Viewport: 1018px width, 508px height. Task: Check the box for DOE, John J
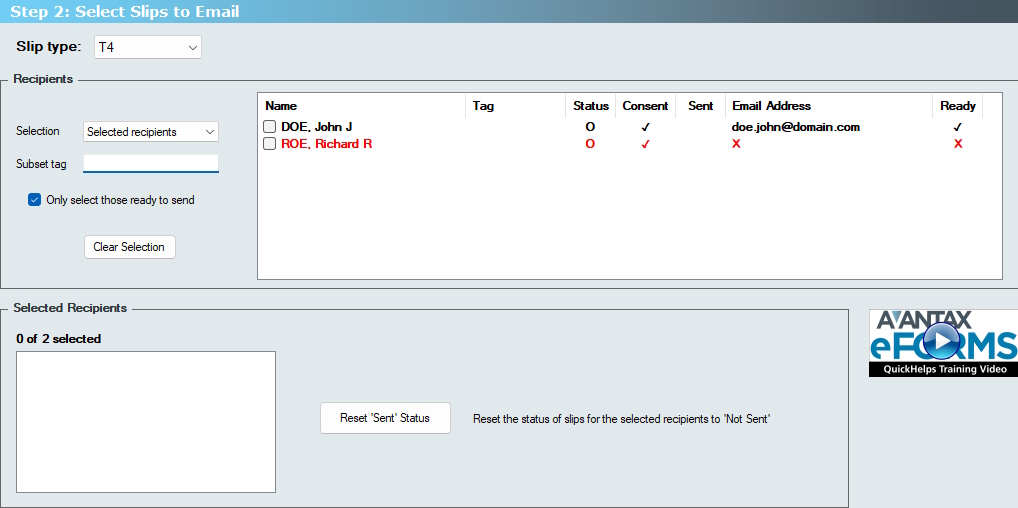270,127
